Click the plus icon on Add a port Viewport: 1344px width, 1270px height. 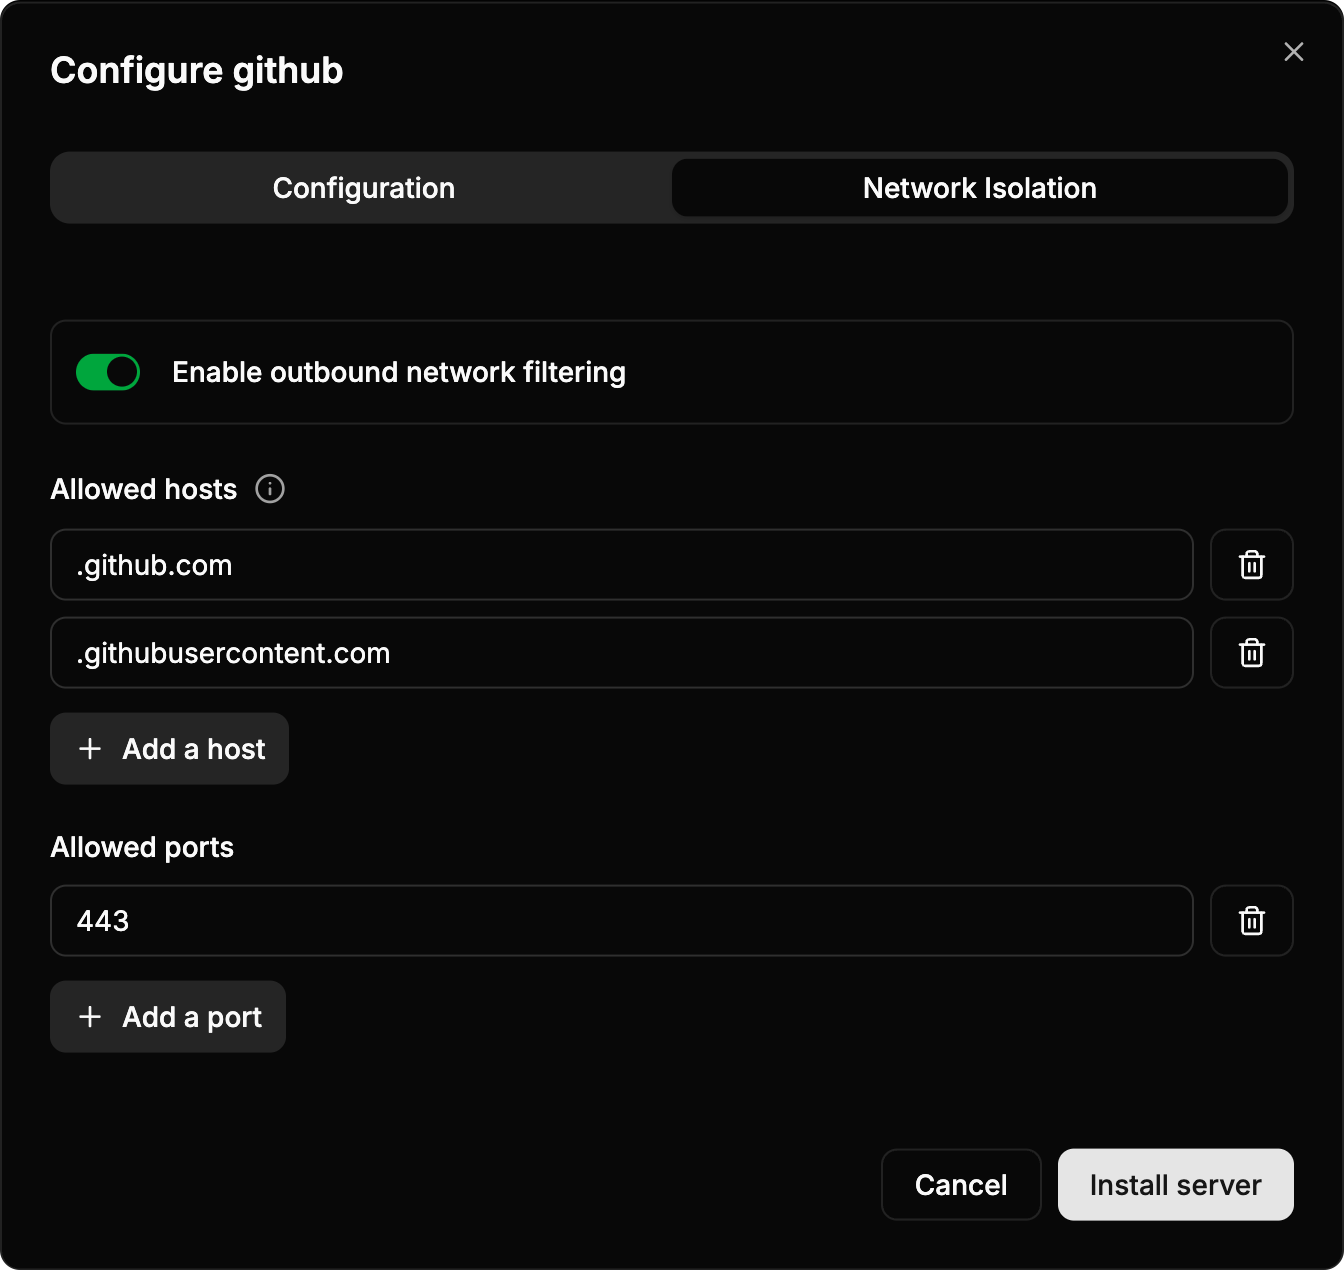point(89,1016)
